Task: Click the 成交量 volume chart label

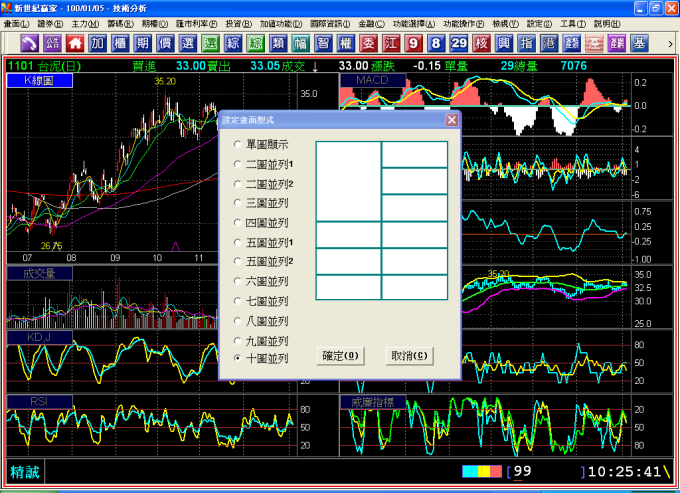Action: (x=39, y=273)
